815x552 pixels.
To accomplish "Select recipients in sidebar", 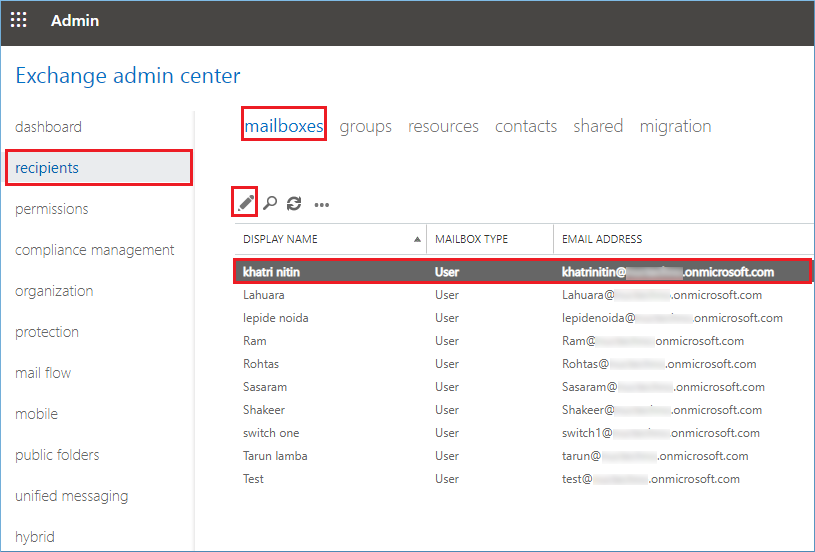I will click(99, 167).
